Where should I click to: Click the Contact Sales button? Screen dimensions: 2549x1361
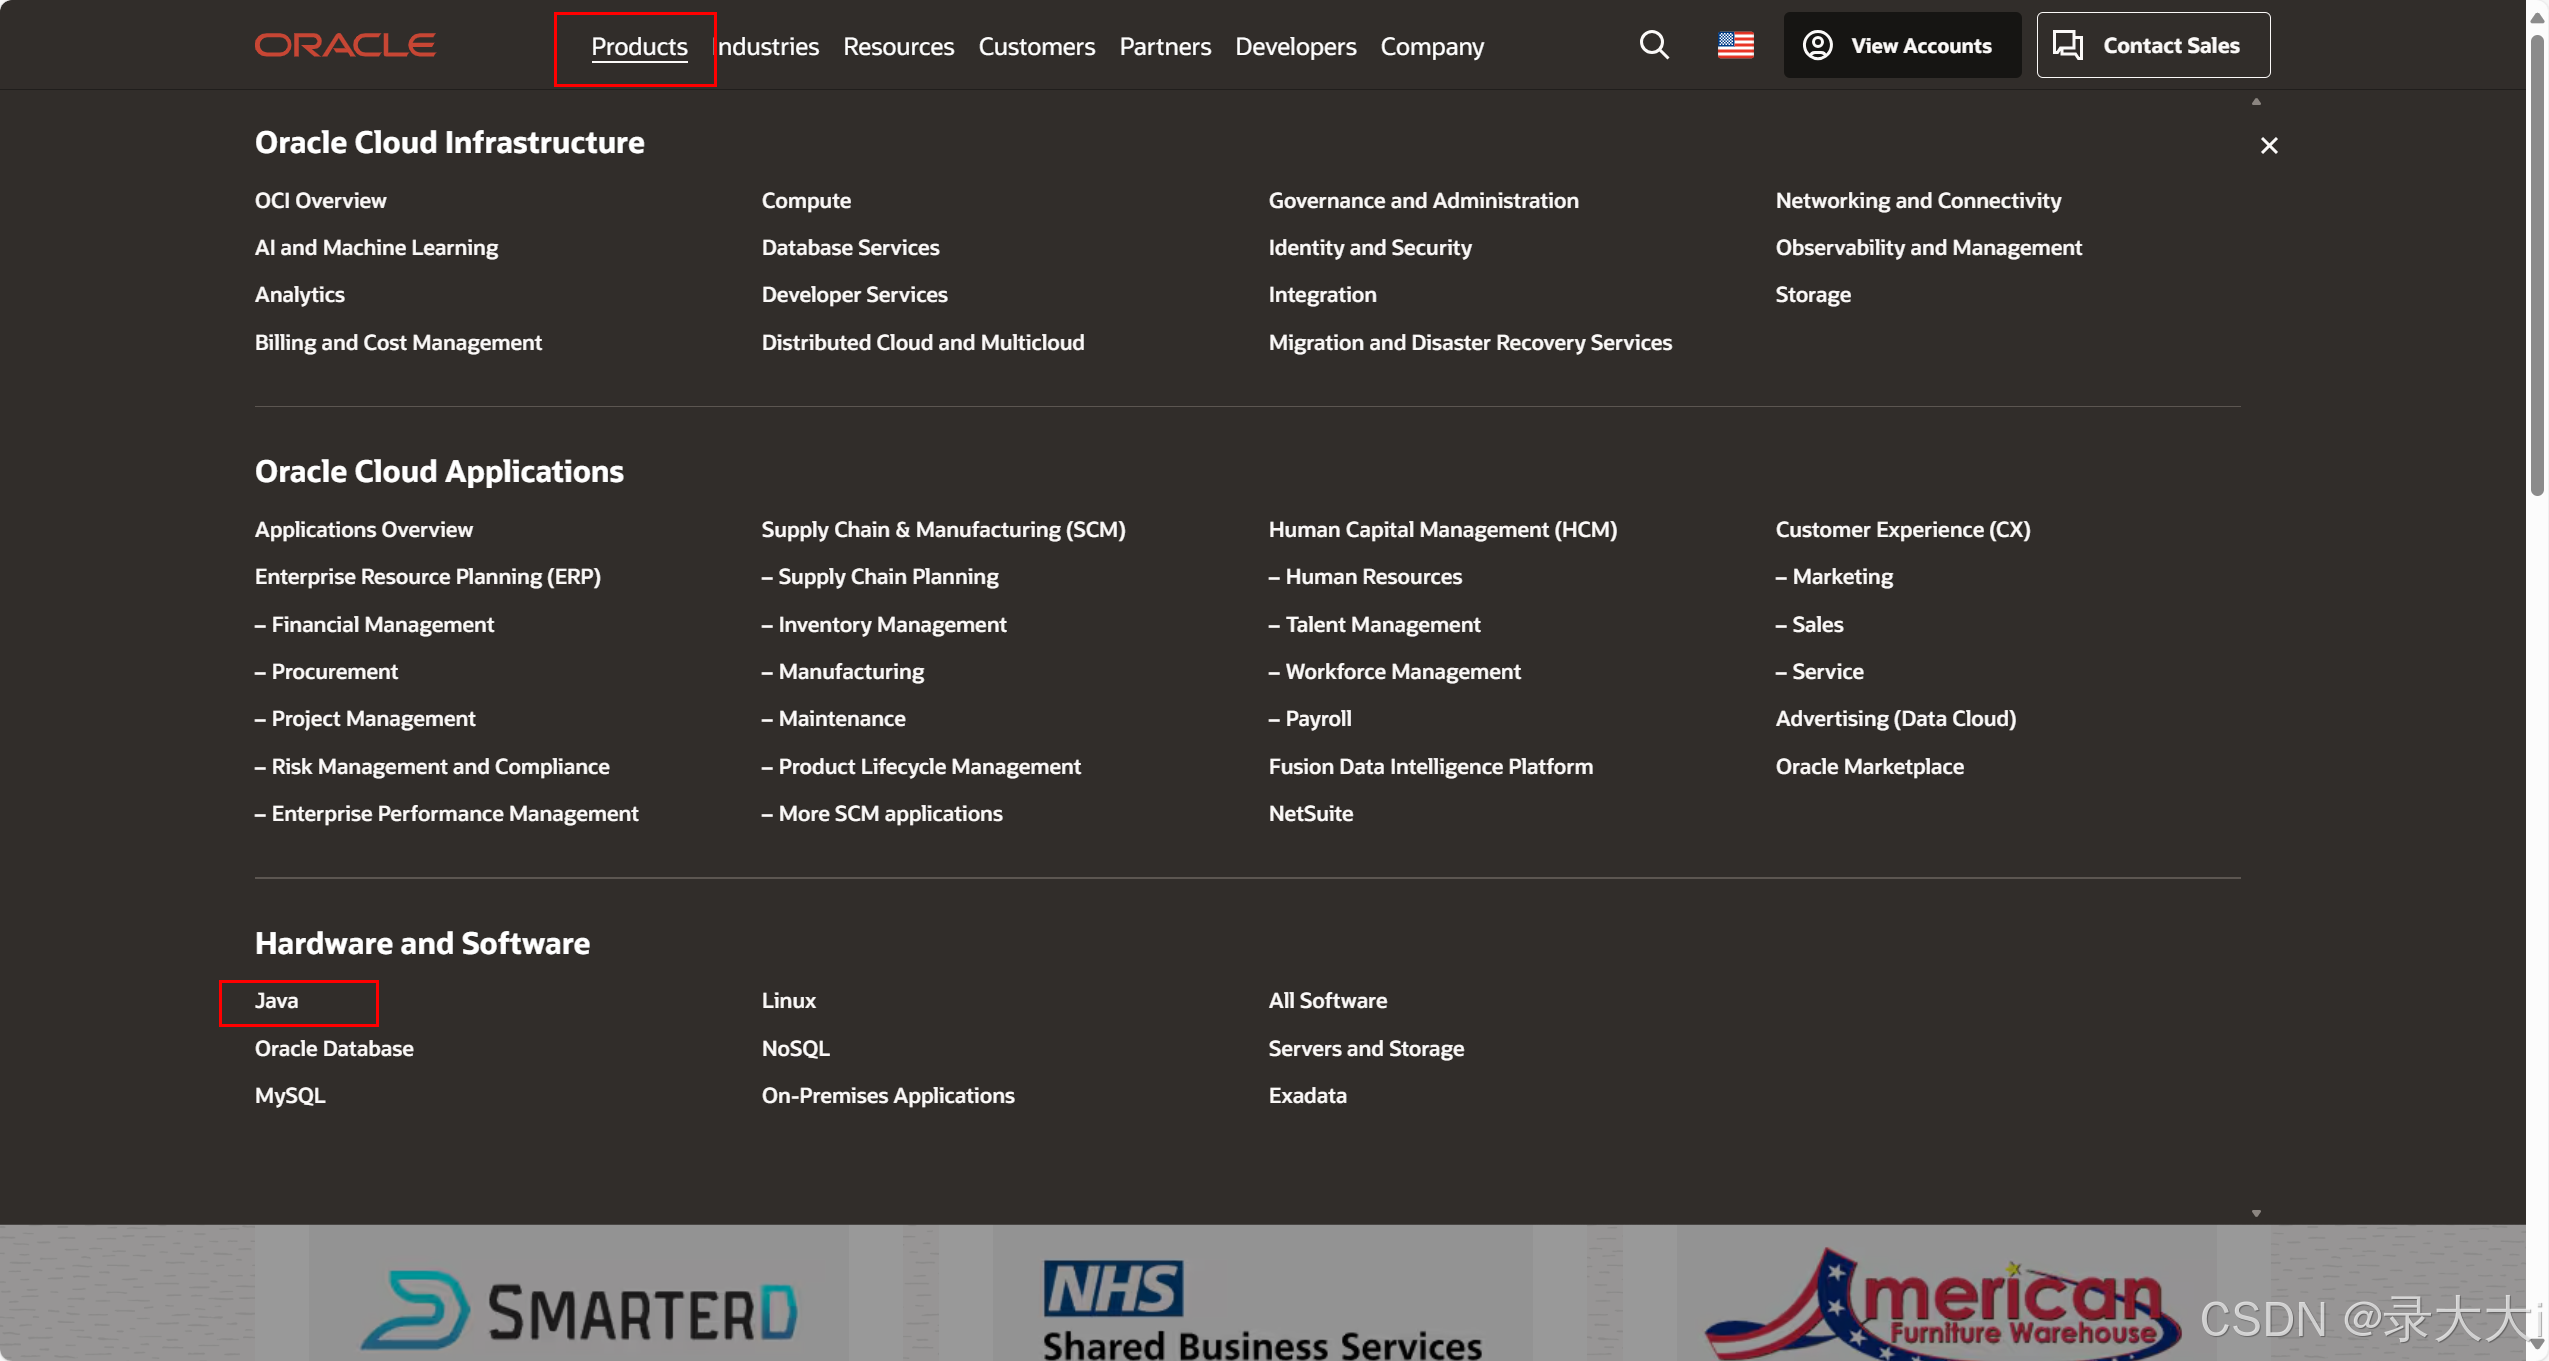click(2152, 45)
